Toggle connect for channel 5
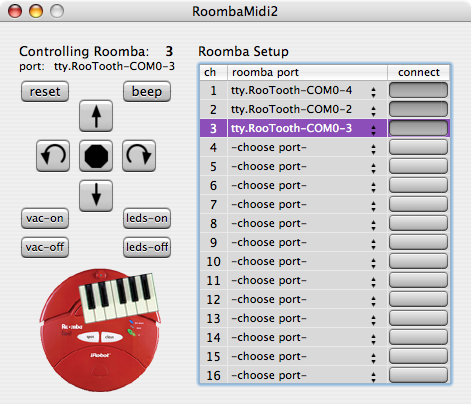This screenshot has width=471, height=404. (x=418, y=166)
